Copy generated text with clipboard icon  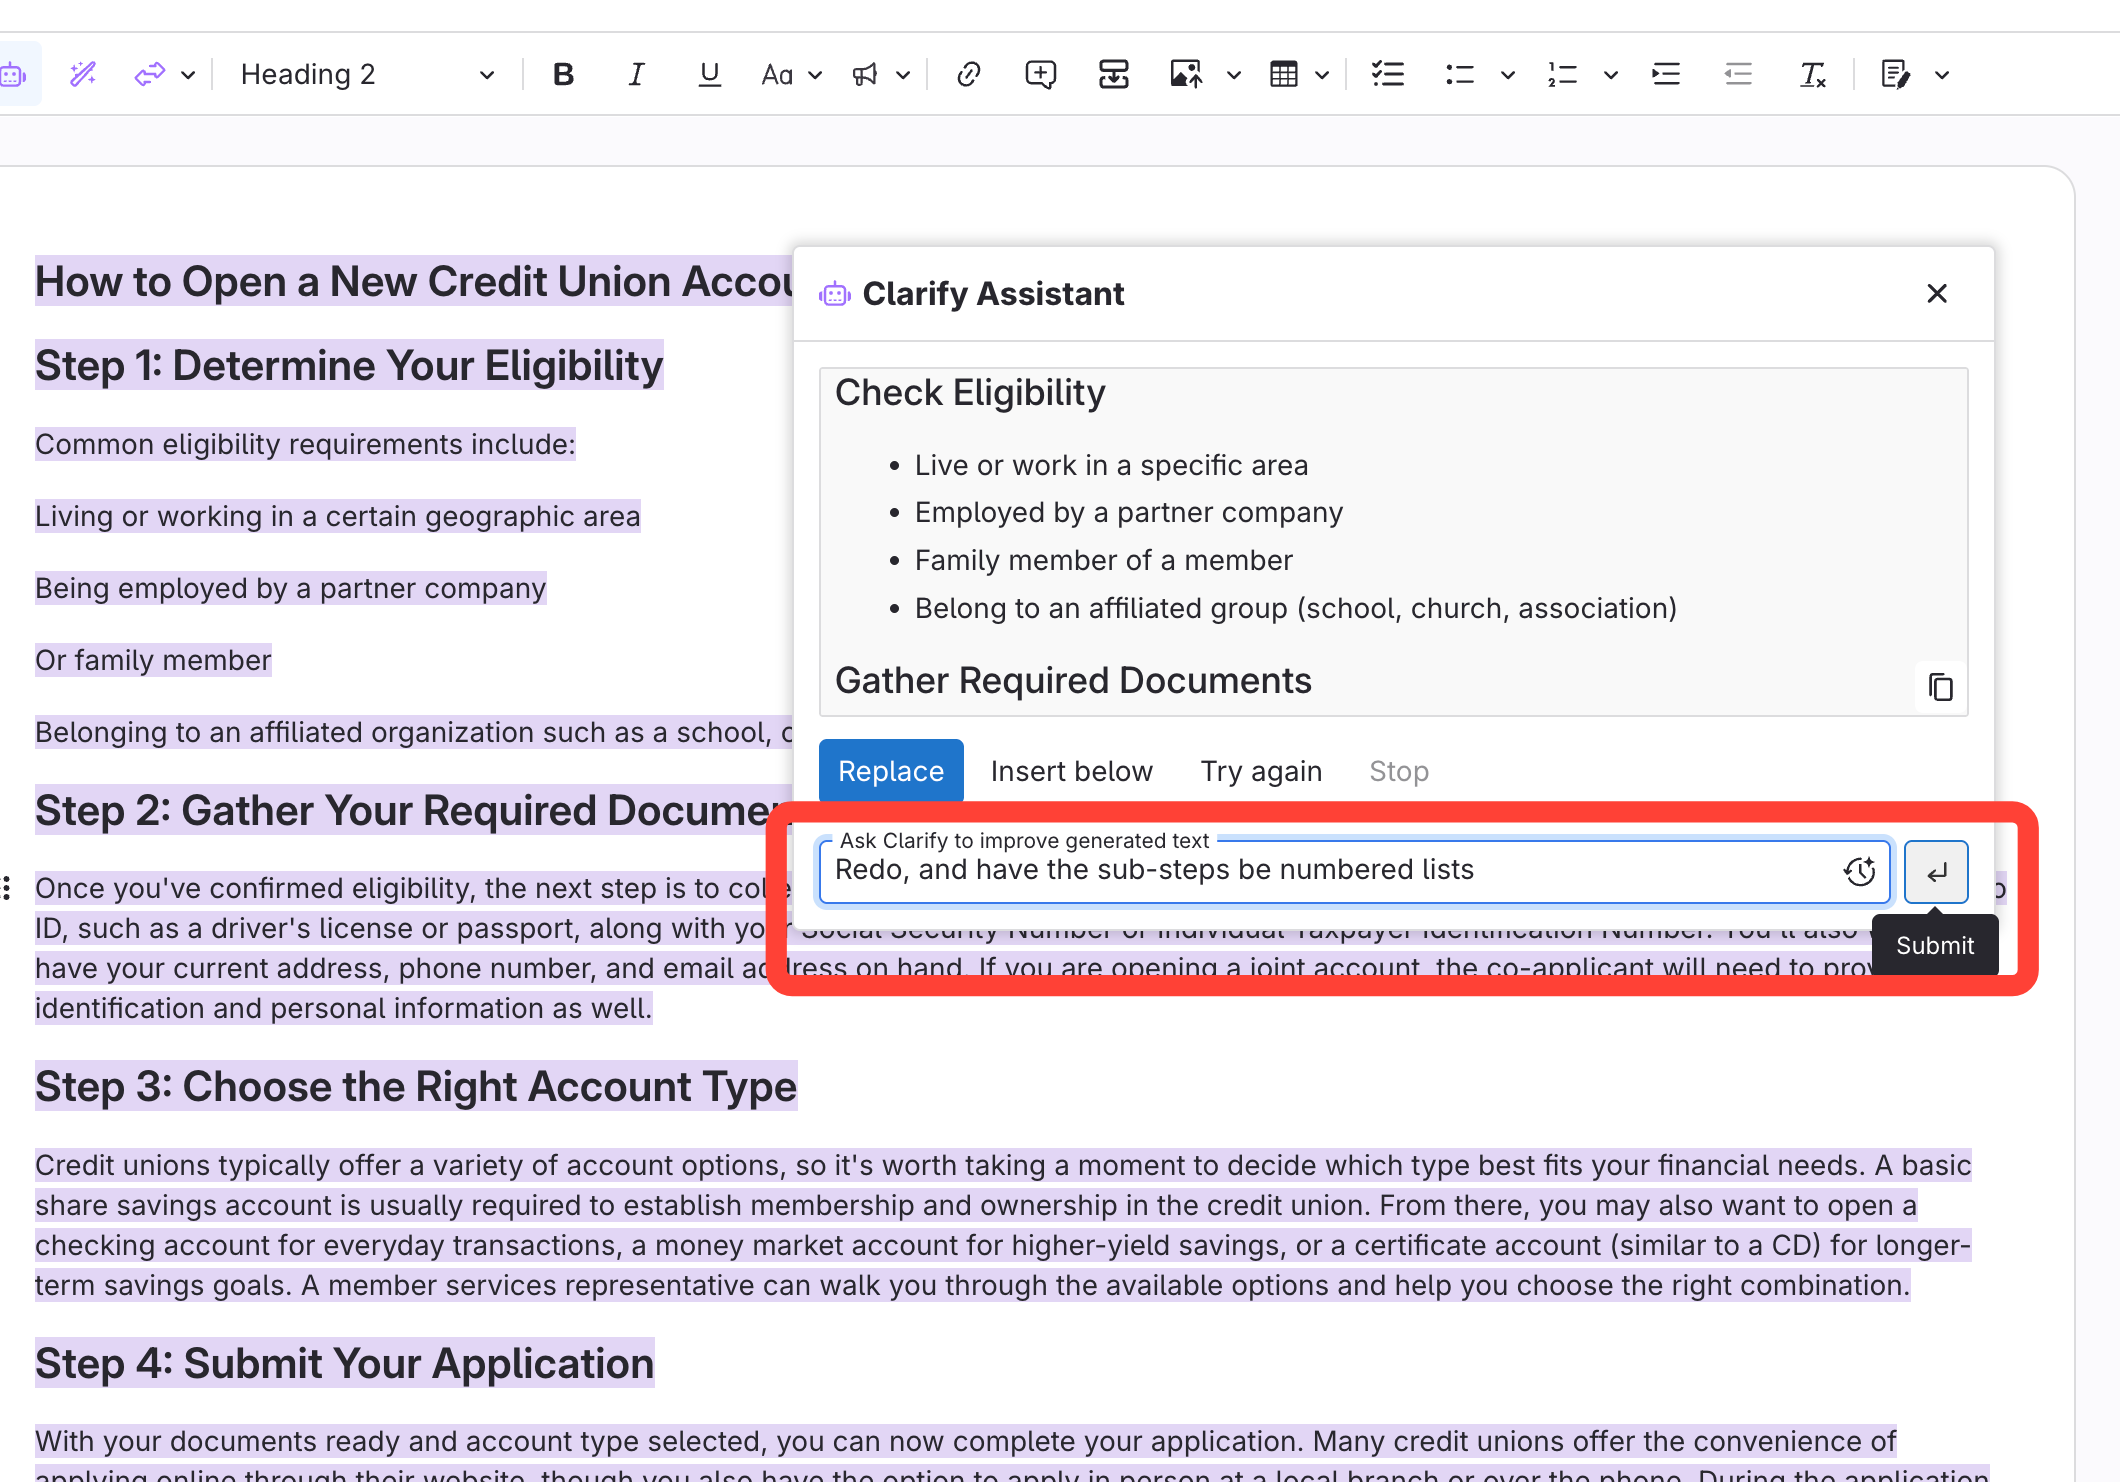pyautogui.click(x=1940, y=687)
